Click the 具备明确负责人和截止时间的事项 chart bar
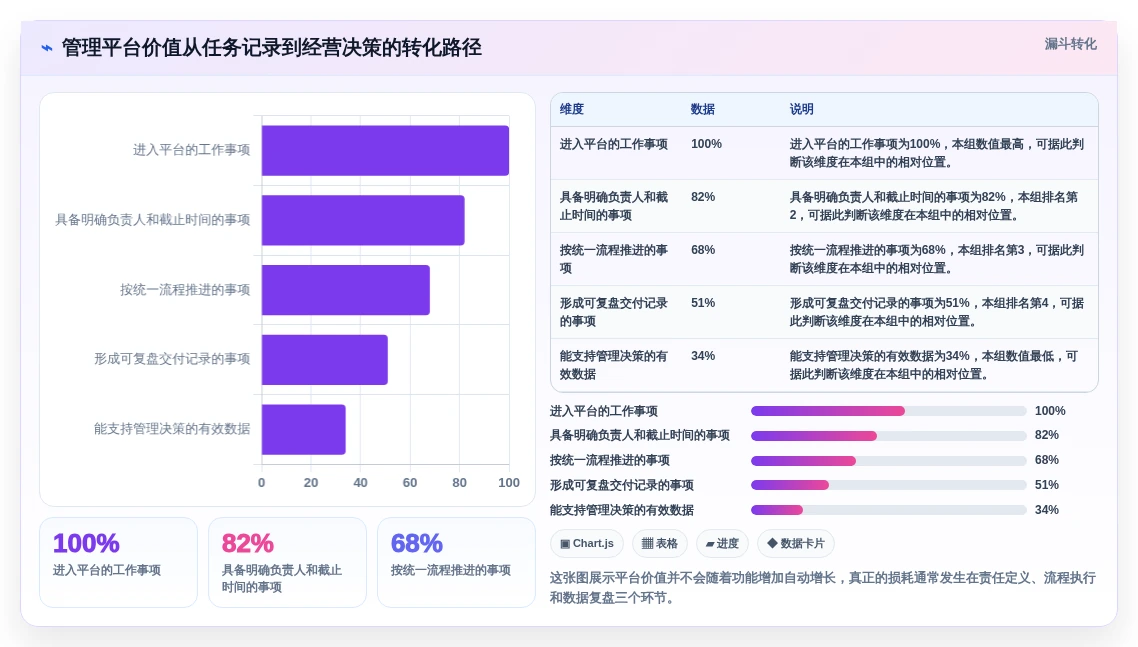Image resolution: width=1138 pixels, height=647 pixels. click(363, 220)
